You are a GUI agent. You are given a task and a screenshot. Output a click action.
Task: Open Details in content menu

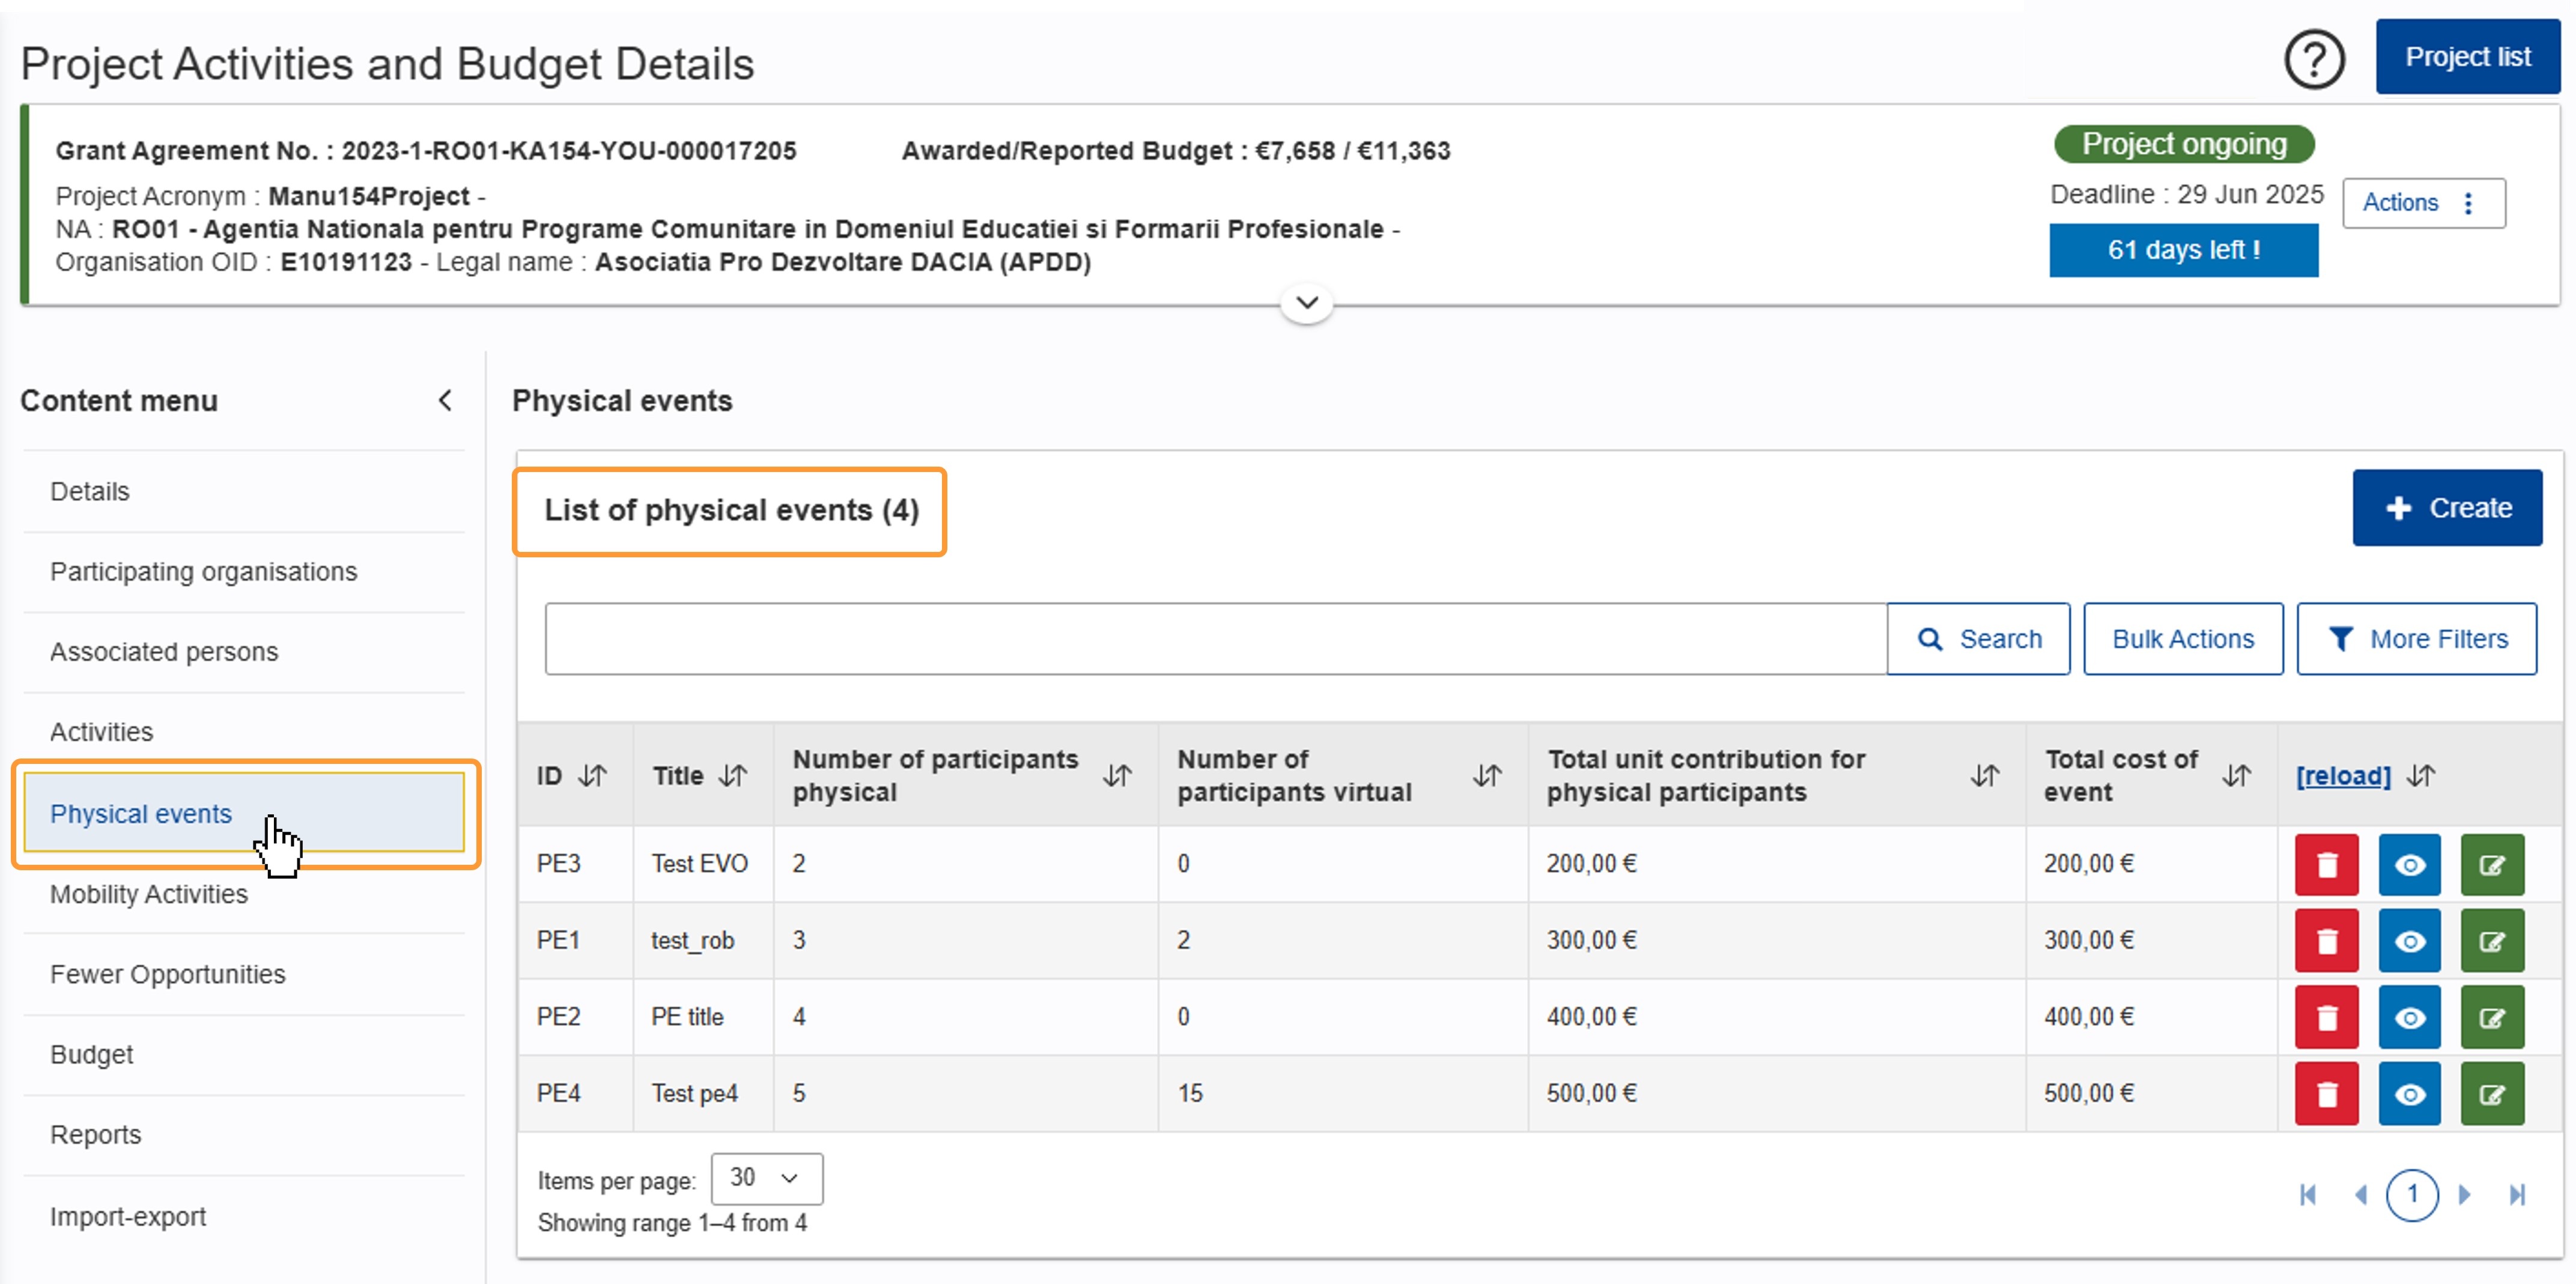tap(244, 491)
